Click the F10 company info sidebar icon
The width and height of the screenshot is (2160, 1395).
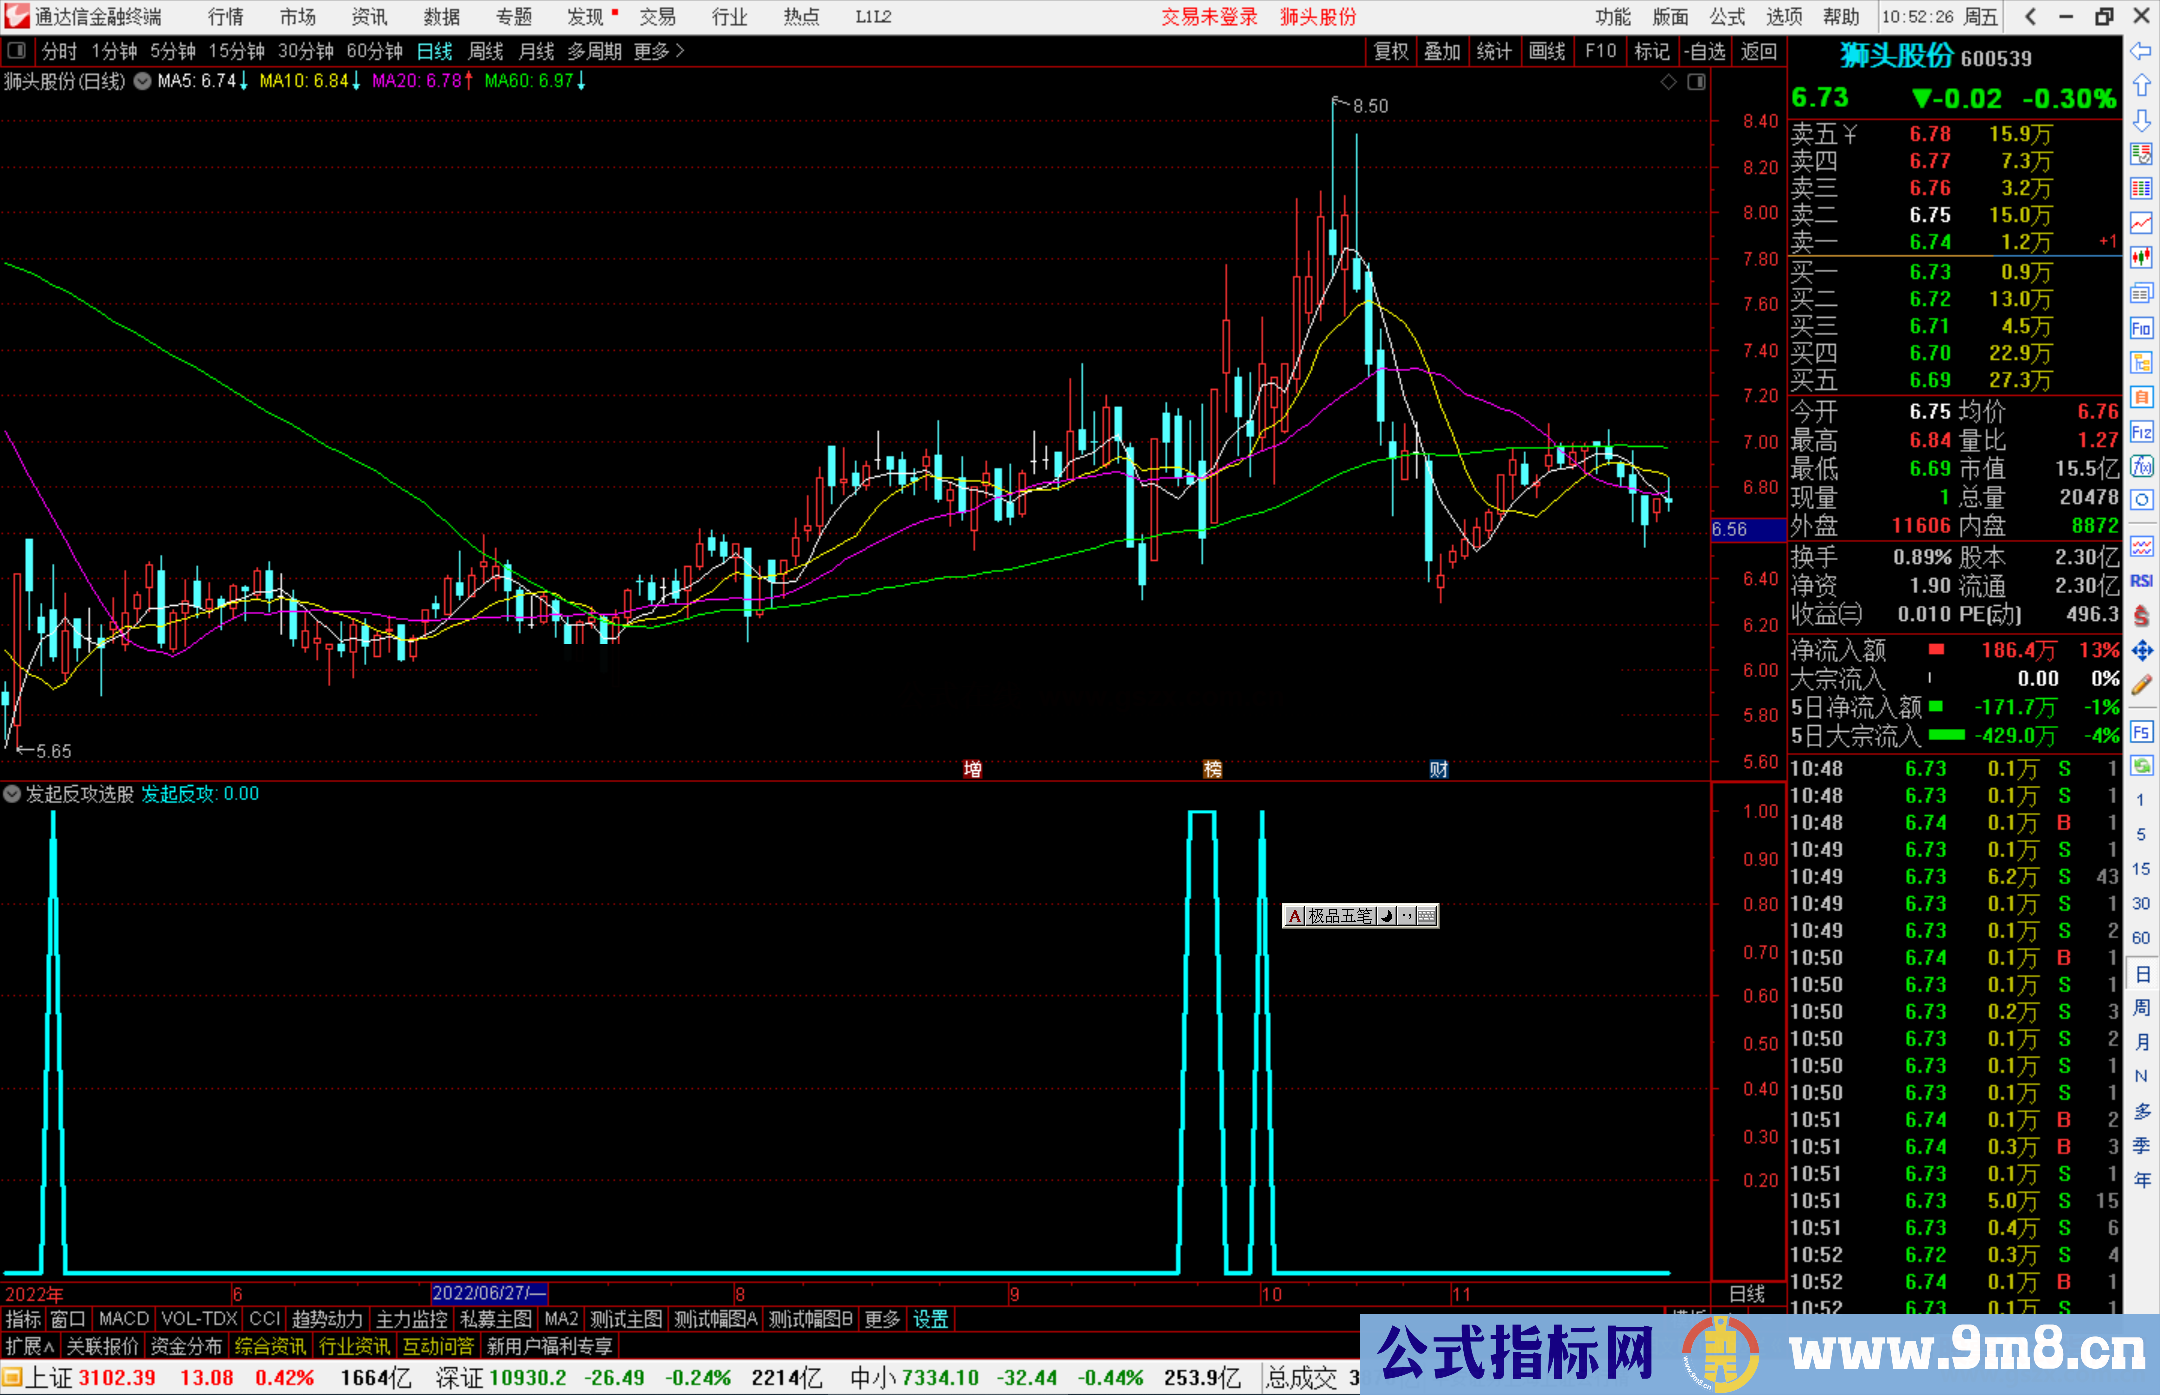(2141, 328)
